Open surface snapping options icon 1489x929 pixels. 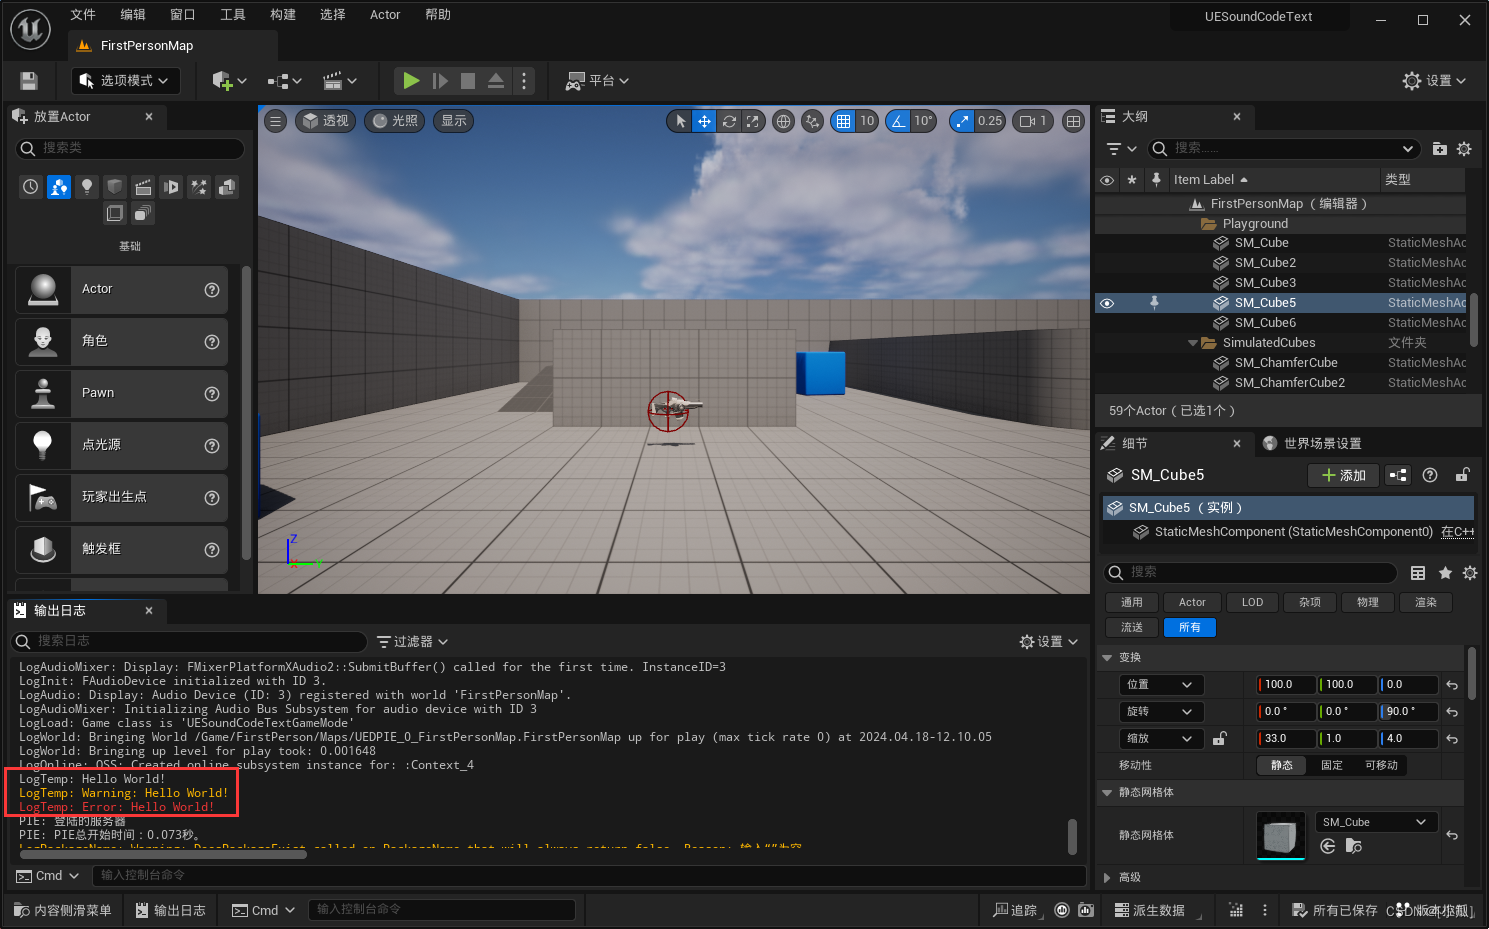[x=813, y=121]
